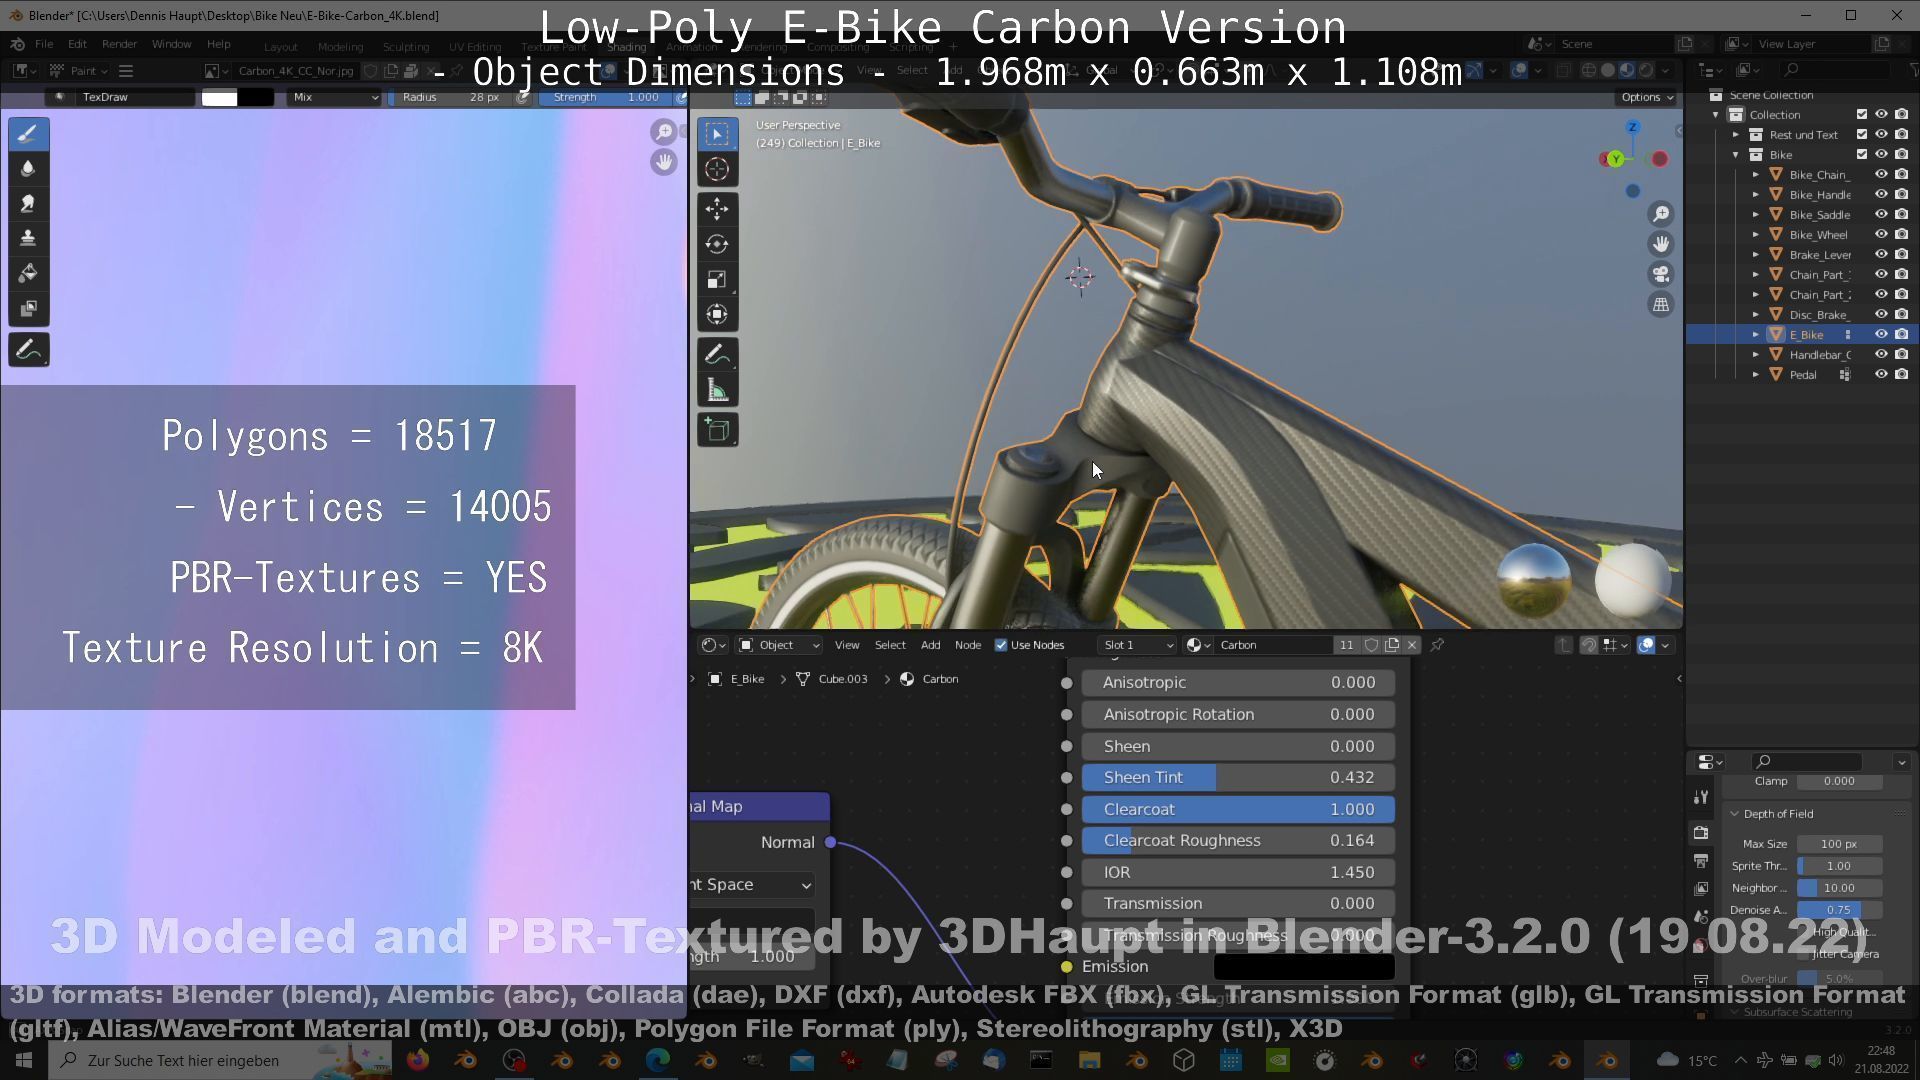Viewport: 1920px width, 1080px height.
Task: Open the Edit menu
Action: [x=77, y=44]
